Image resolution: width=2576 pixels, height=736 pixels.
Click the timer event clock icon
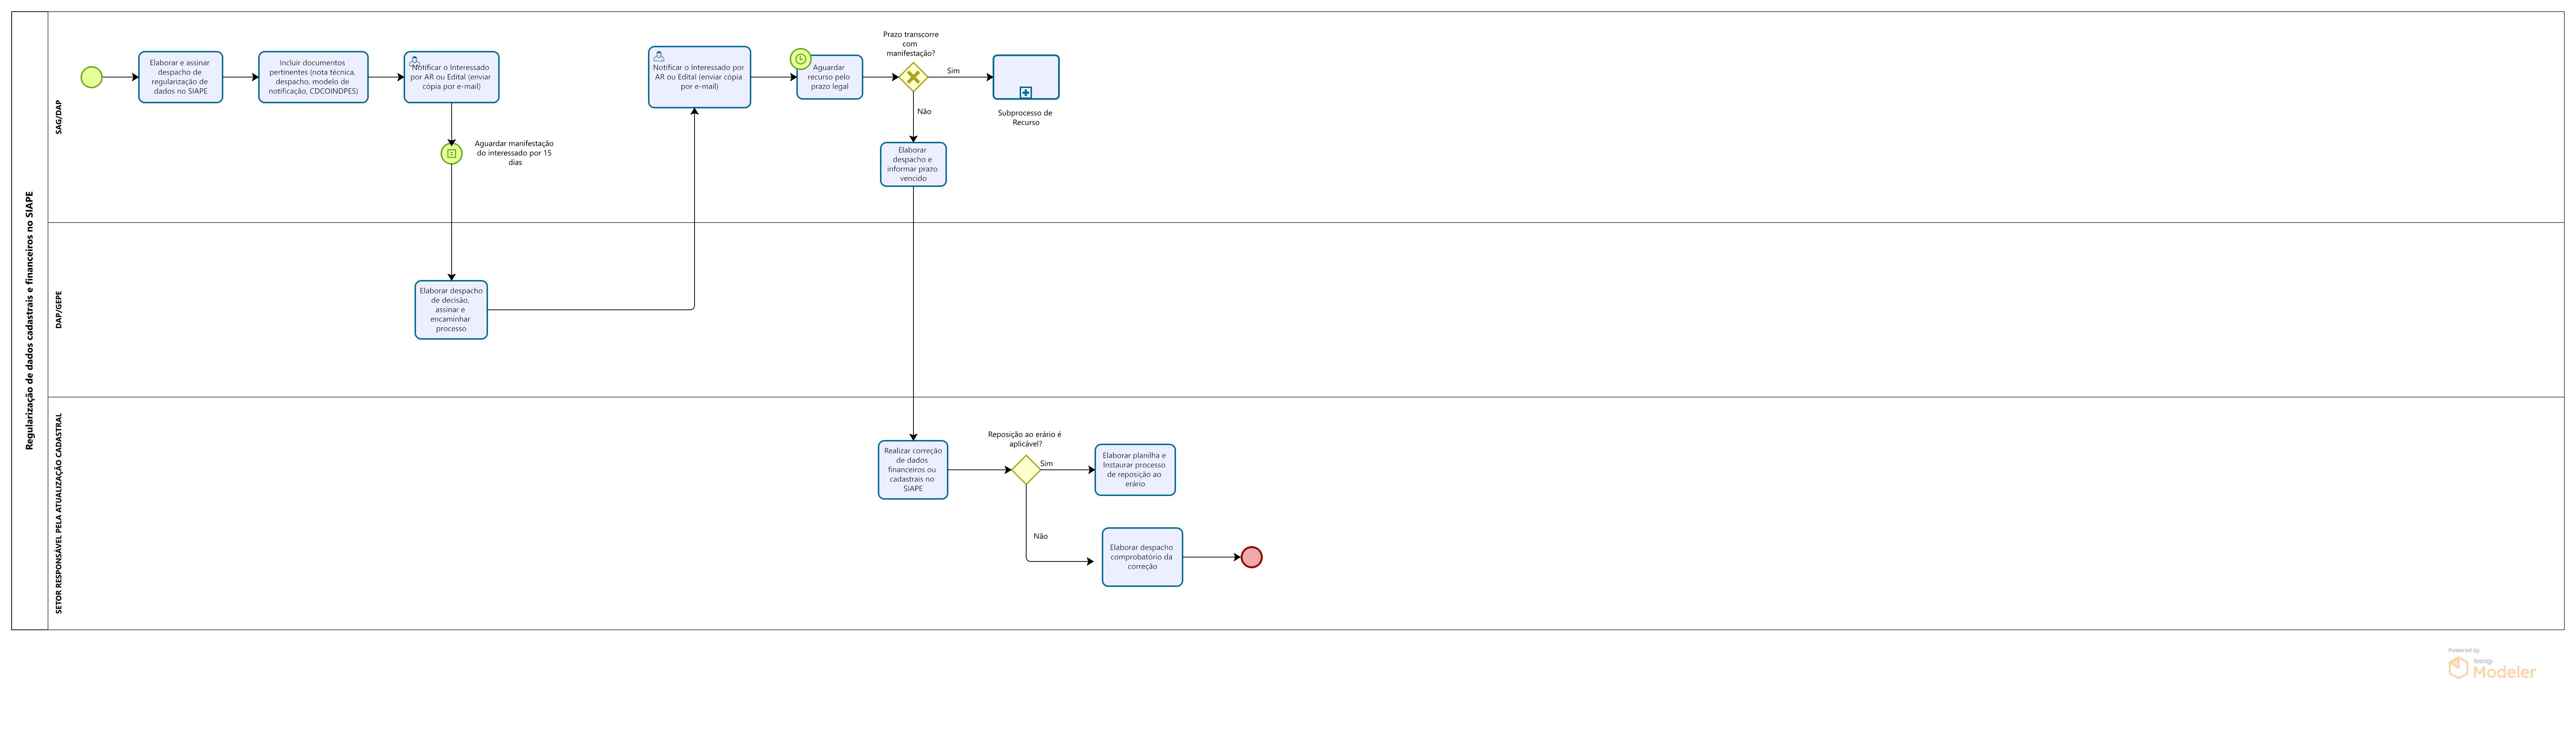click(800, 59)
